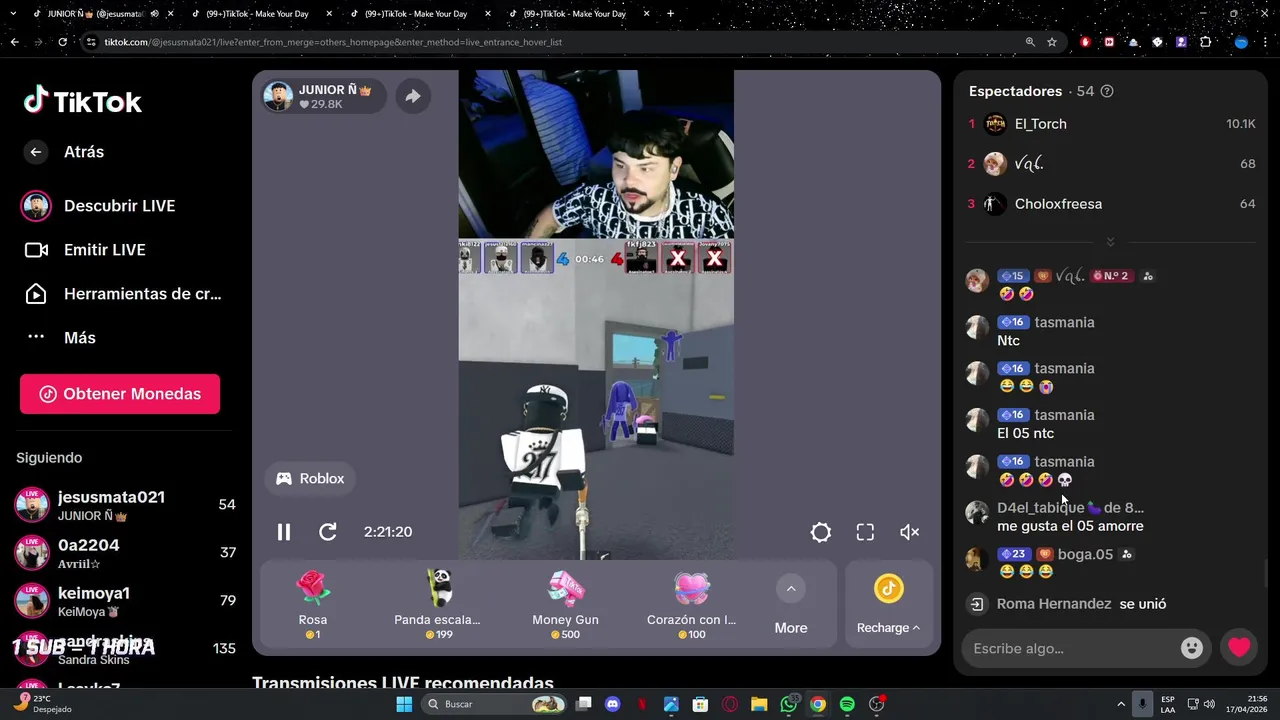This screenshot has height=720, width=1280.
Task: Click the TikTok logo
Action: [x=83, y=100]
